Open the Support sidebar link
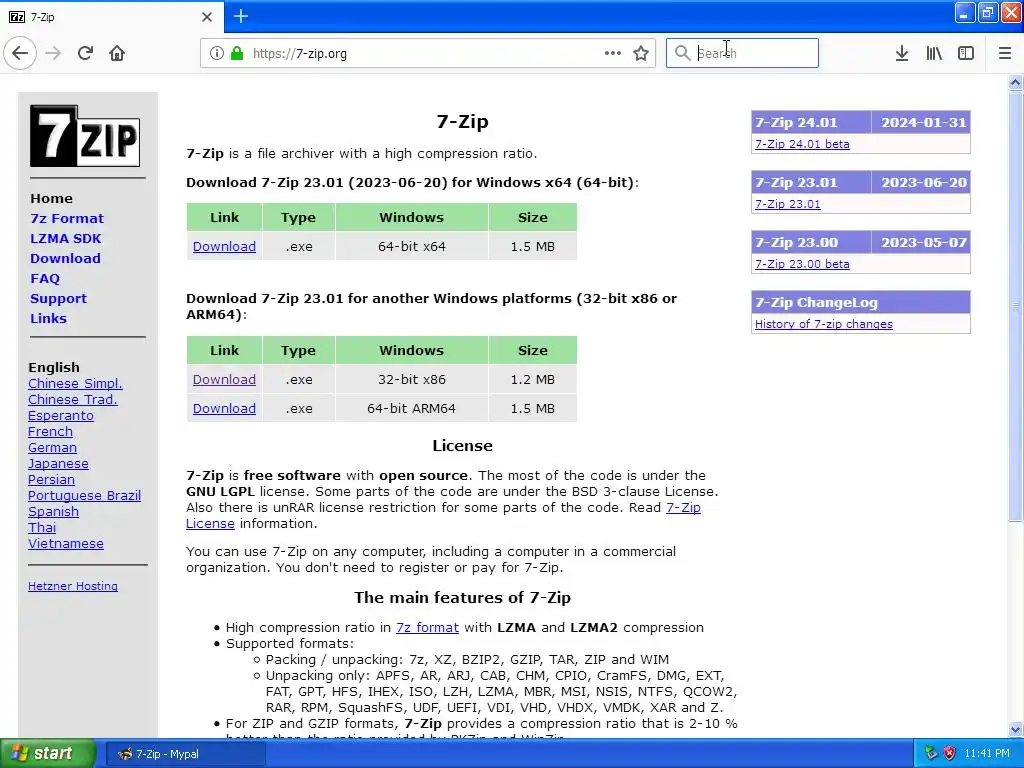 [x=58, y=298]
